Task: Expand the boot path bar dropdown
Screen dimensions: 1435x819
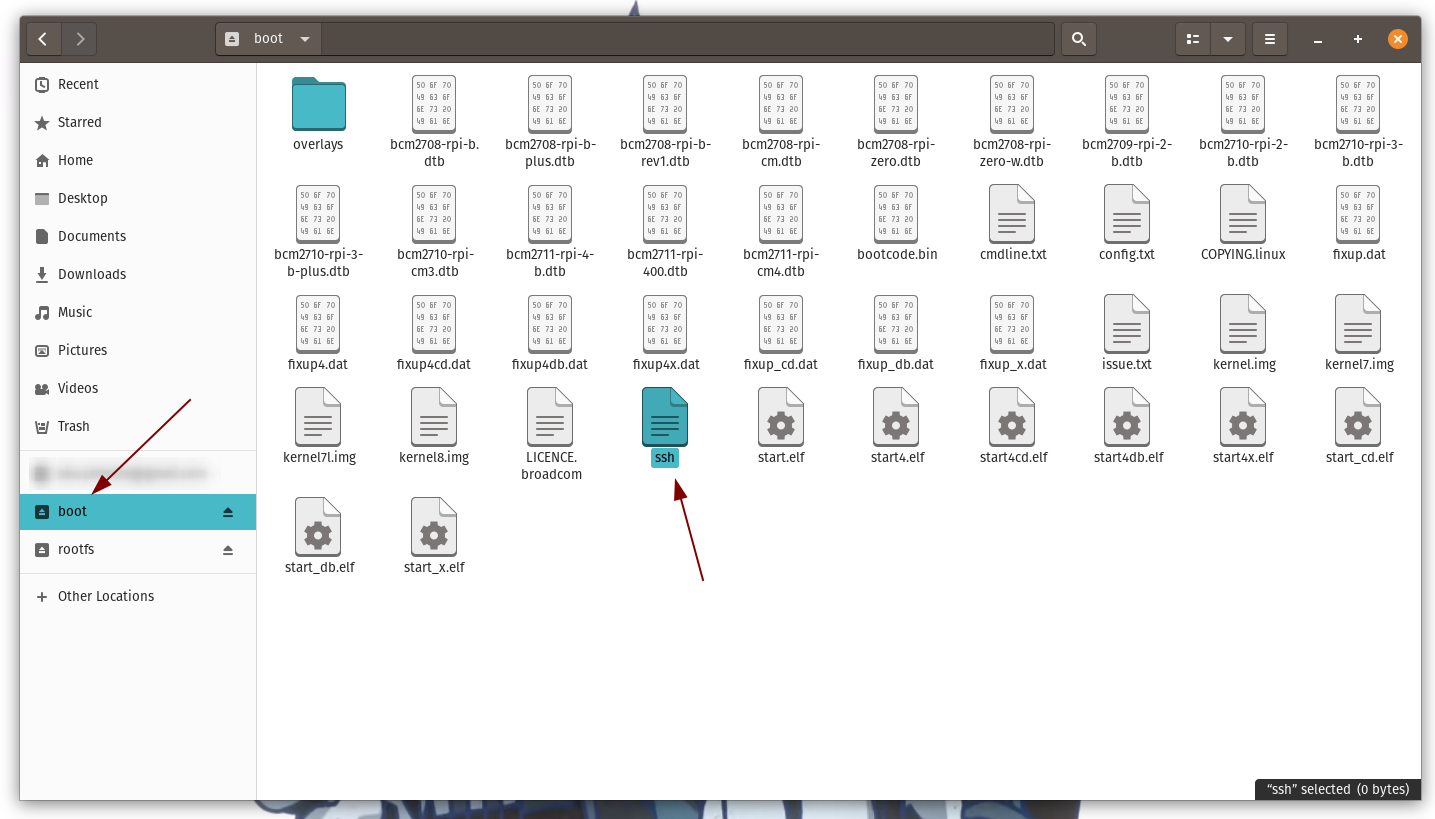Action: point(304,39)
